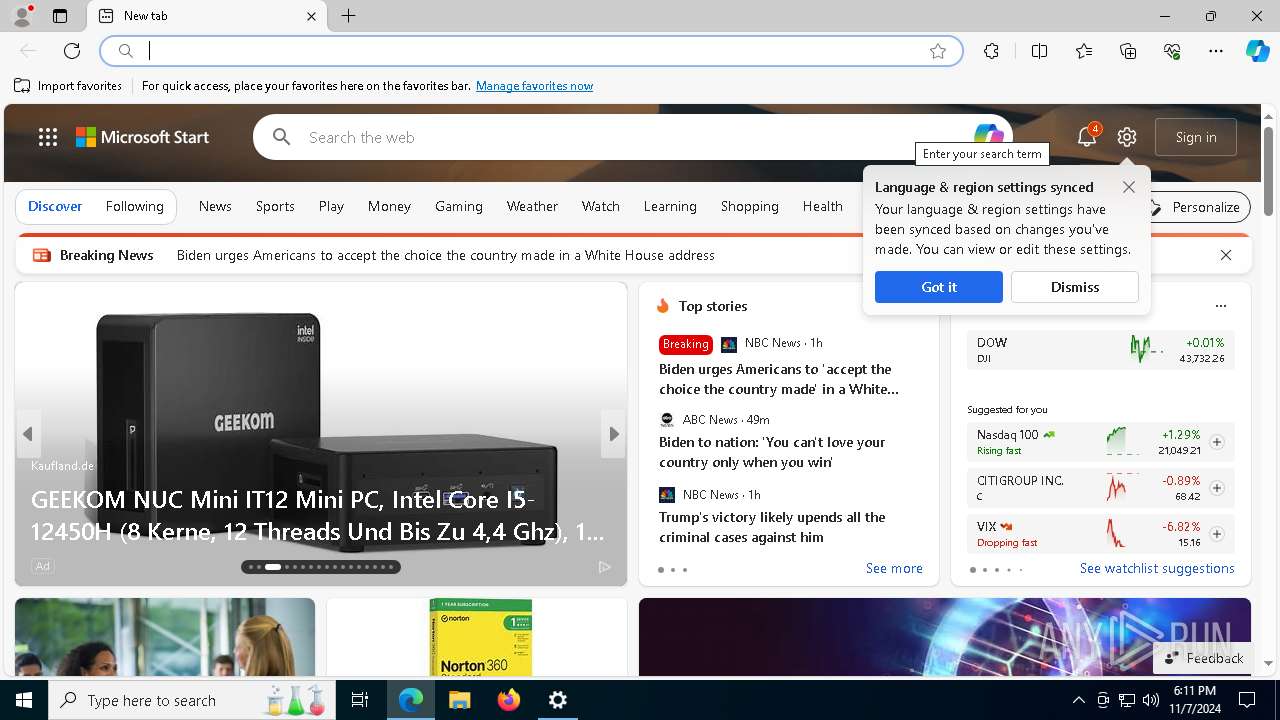Add VIX to watchlist
1280x720 pixels.
tap(1217, 534)
